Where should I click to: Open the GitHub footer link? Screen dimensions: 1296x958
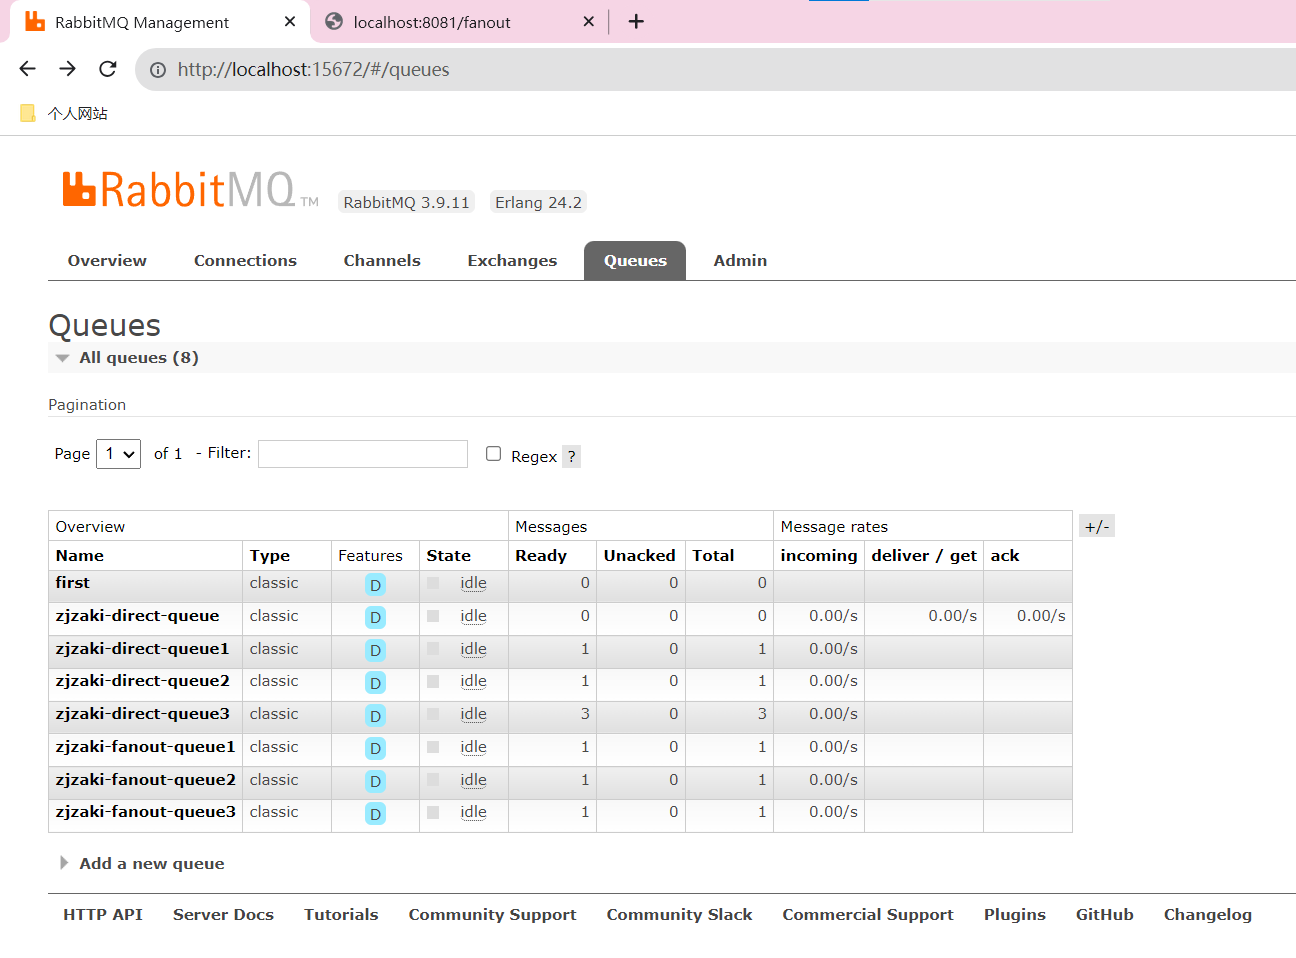(x=1104, y=914)
